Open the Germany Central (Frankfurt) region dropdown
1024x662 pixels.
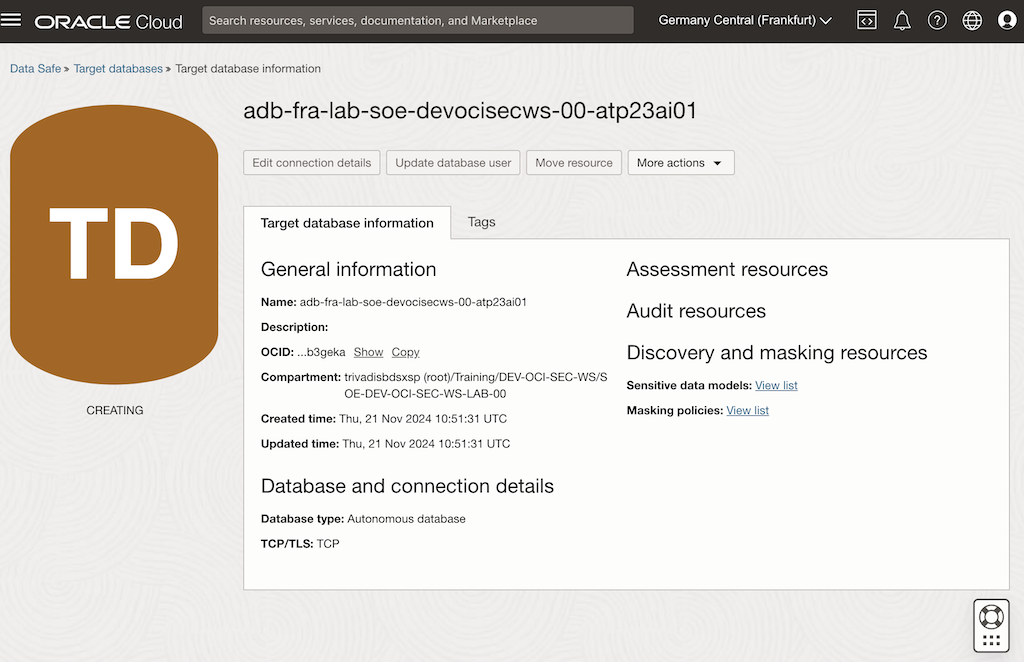coord(744,20)
